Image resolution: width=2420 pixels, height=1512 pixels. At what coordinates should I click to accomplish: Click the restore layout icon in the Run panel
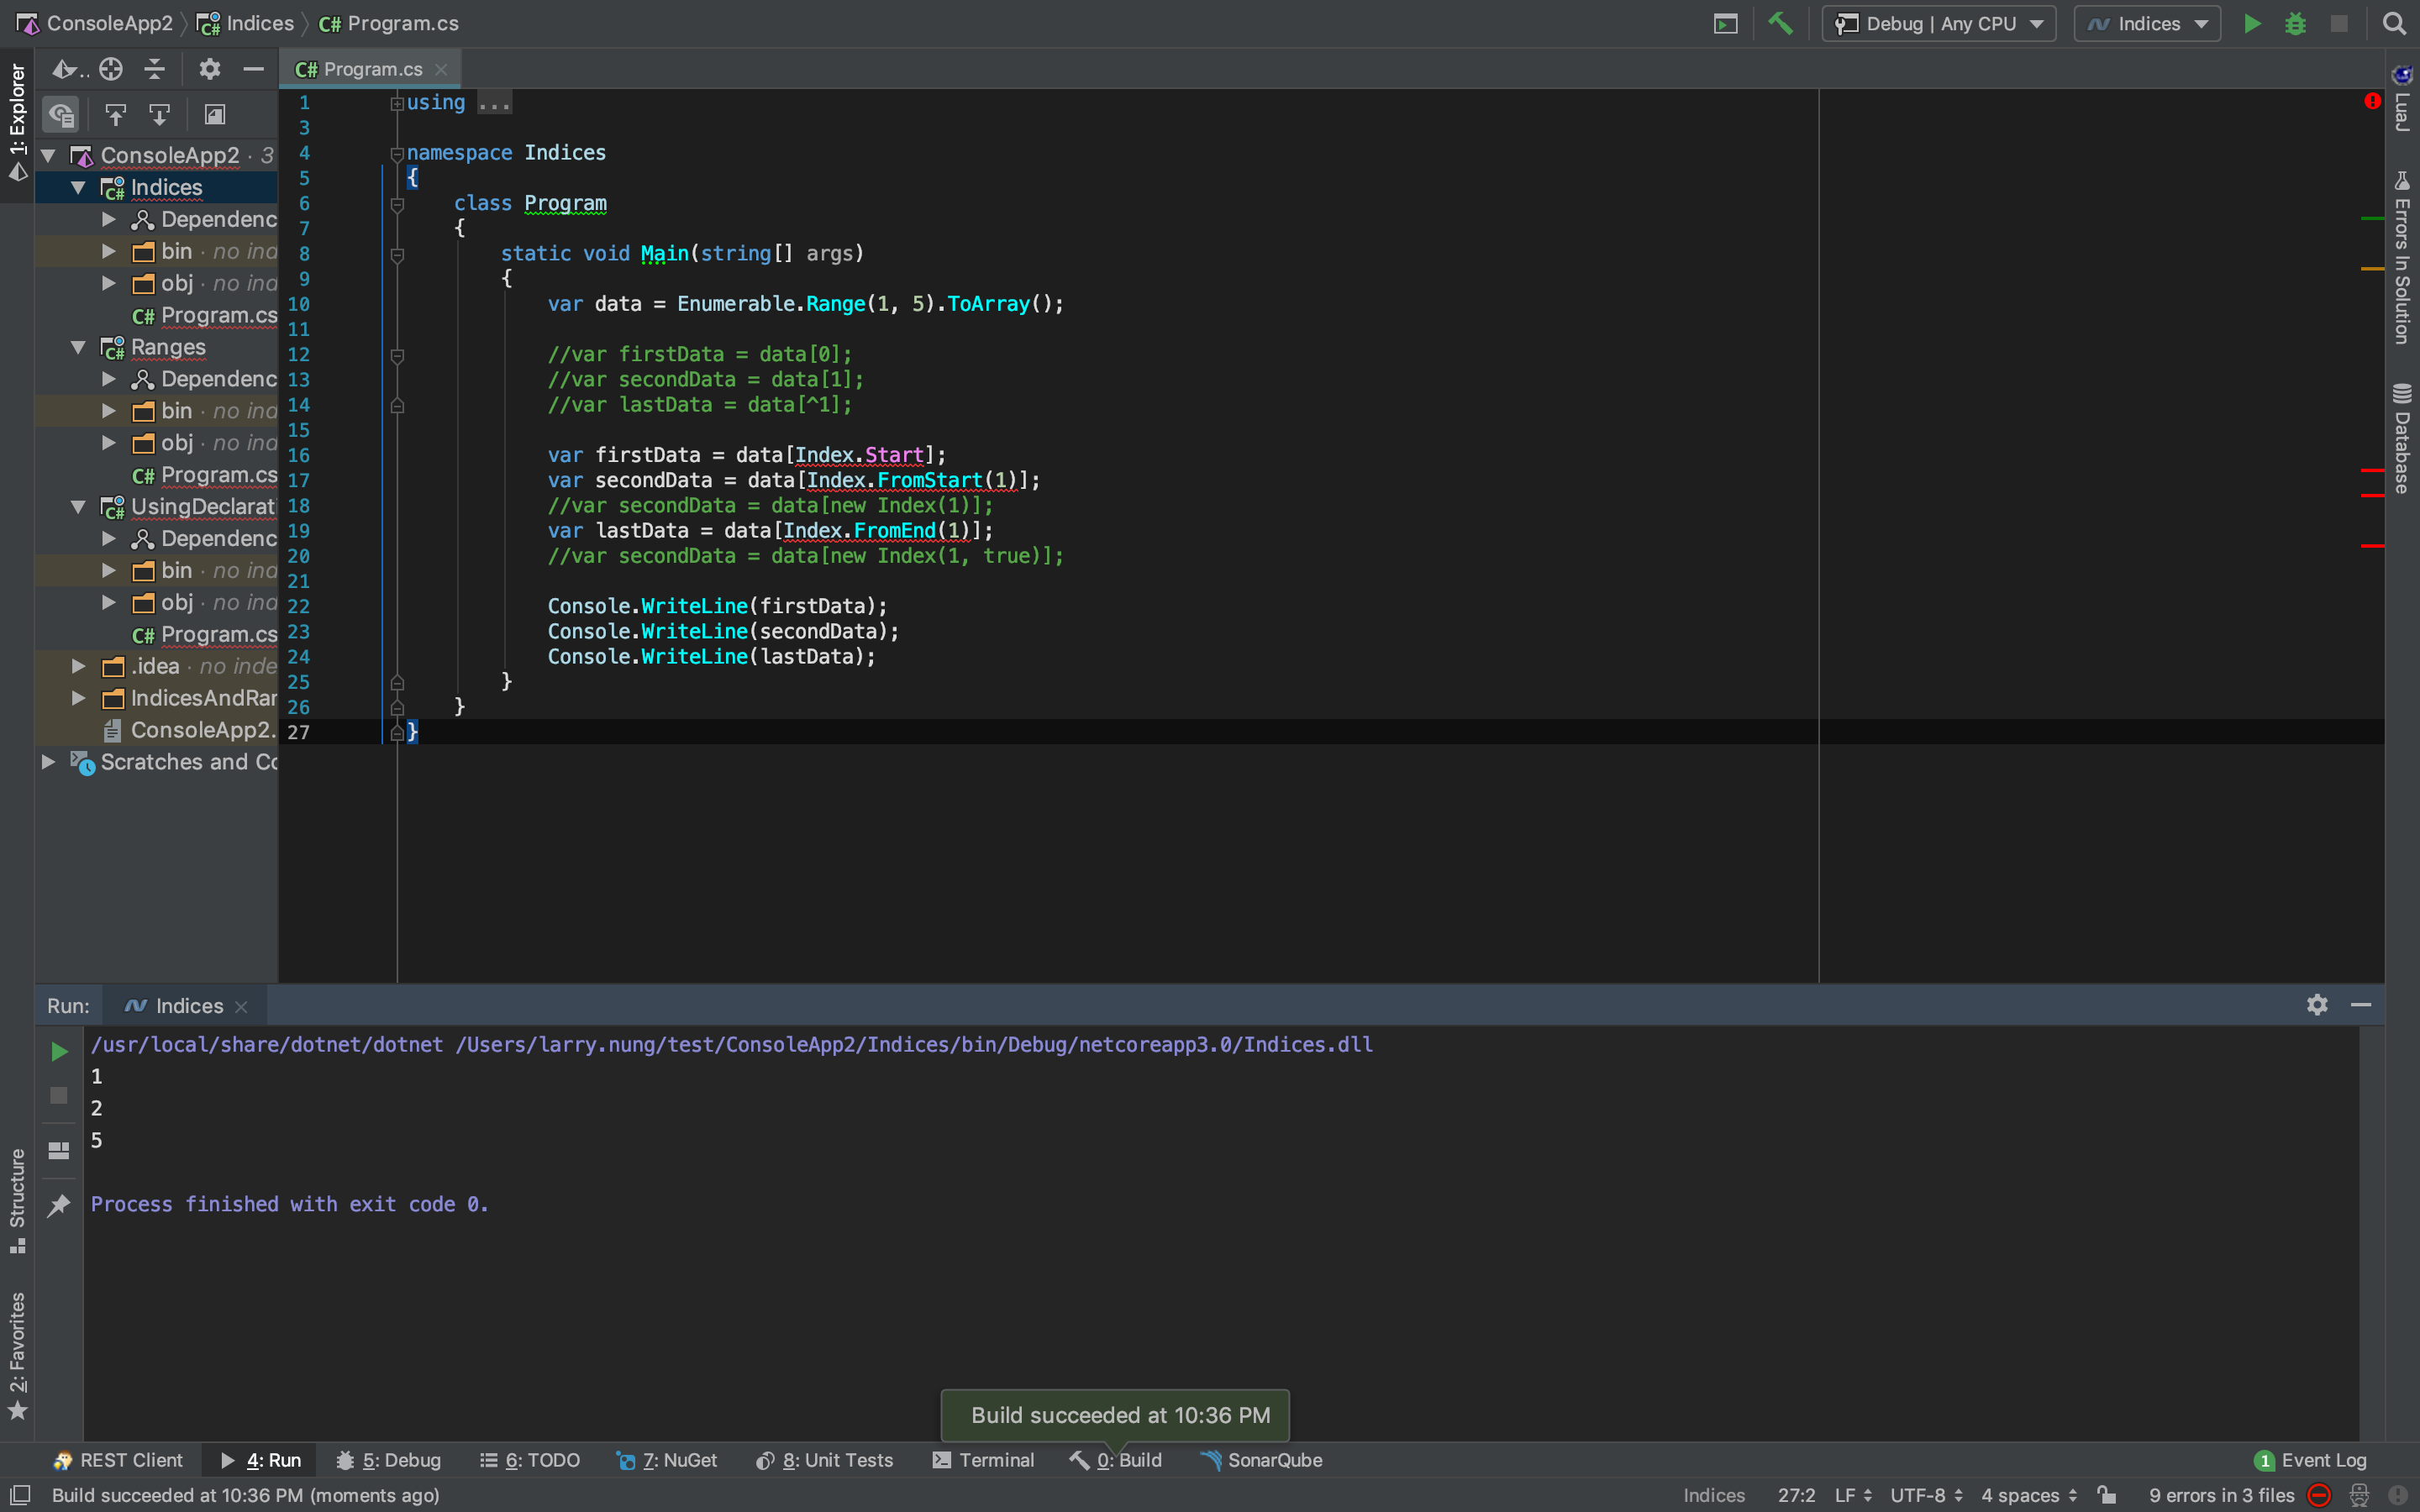coord(59,1150)
